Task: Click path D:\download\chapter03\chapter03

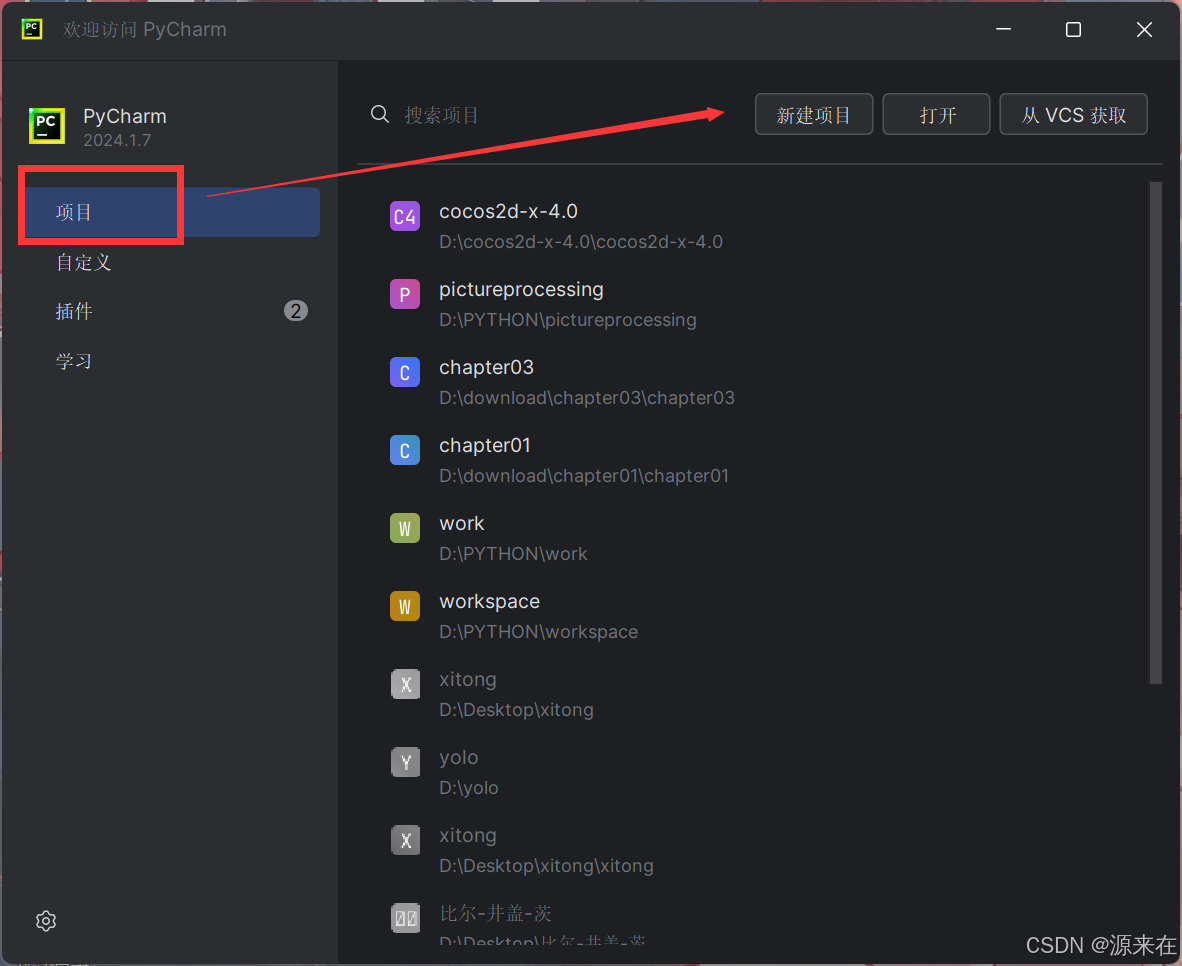Action: pos(586,397)
